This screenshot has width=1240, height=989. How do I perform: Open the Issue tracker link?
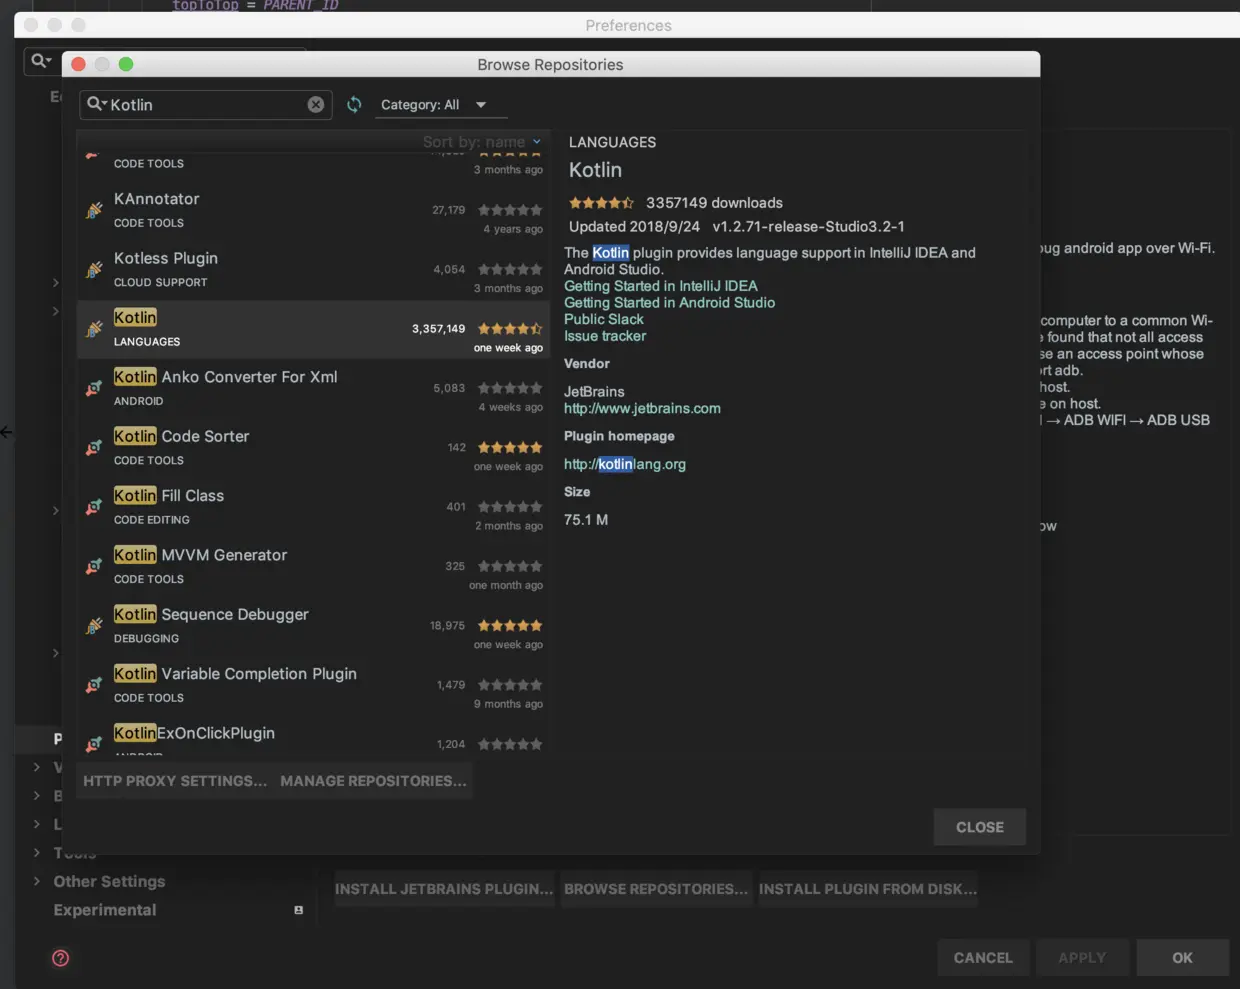(x=604, y=337)
